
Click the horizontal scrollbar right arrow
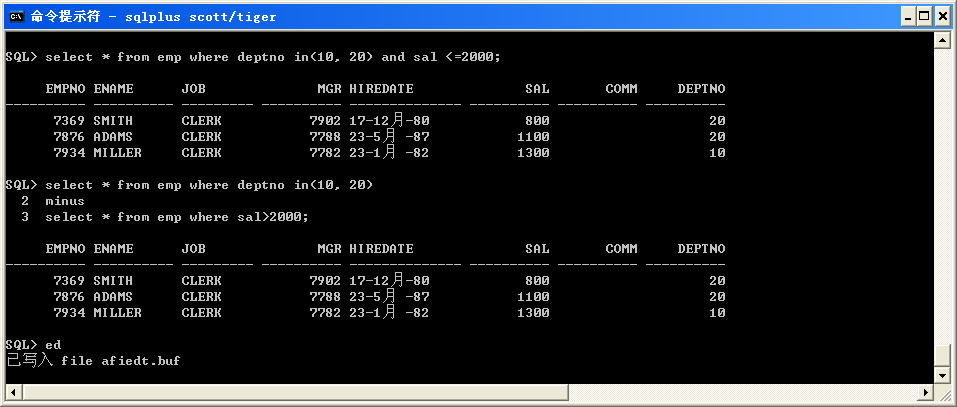click(925, 393)
